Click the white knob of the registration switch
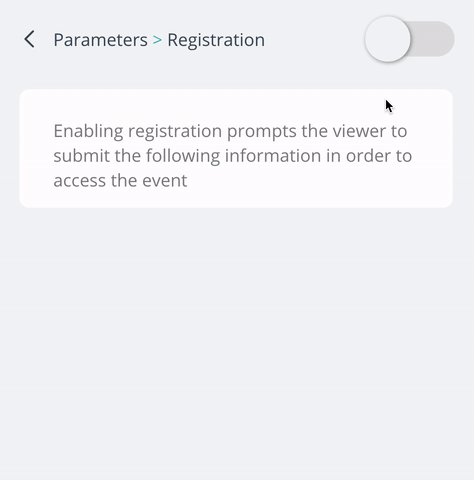This screenshot has height=480, width=474. click(387, 39)
